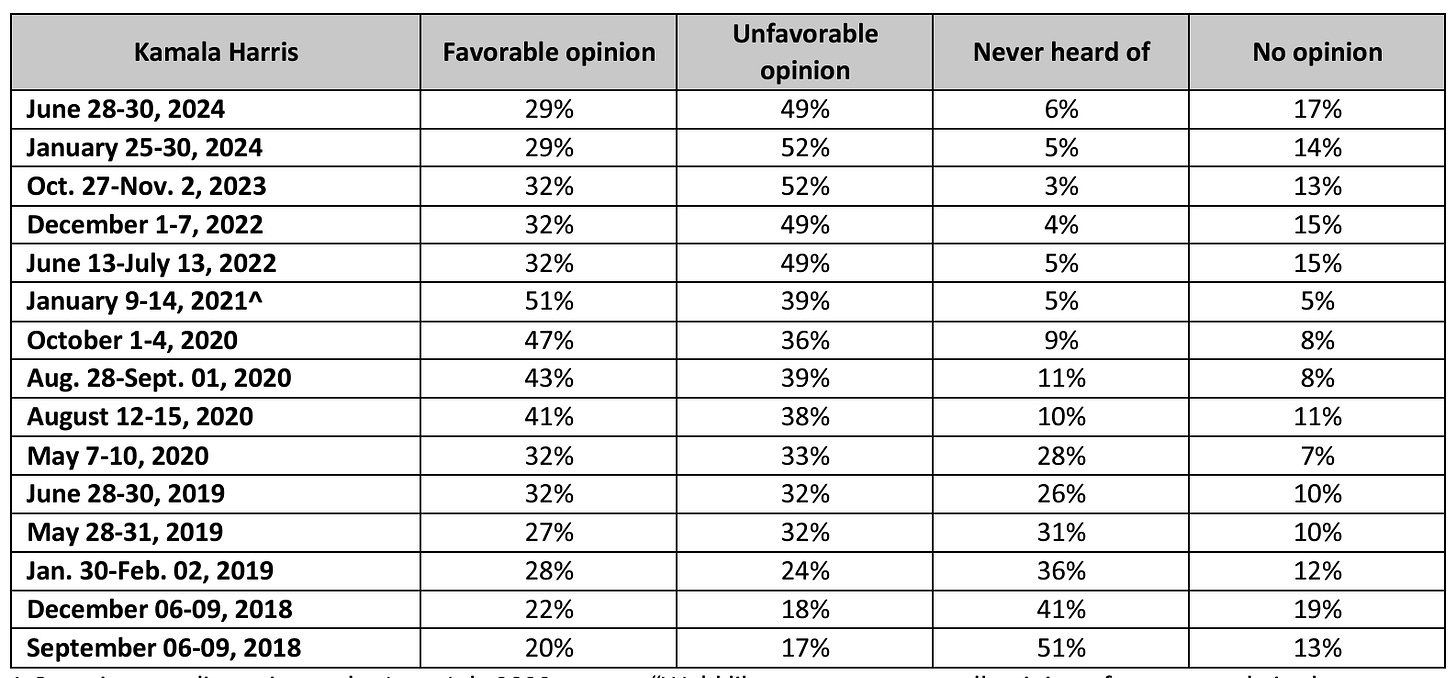Select the 'Favorable opinion' column header

point(549,53)
